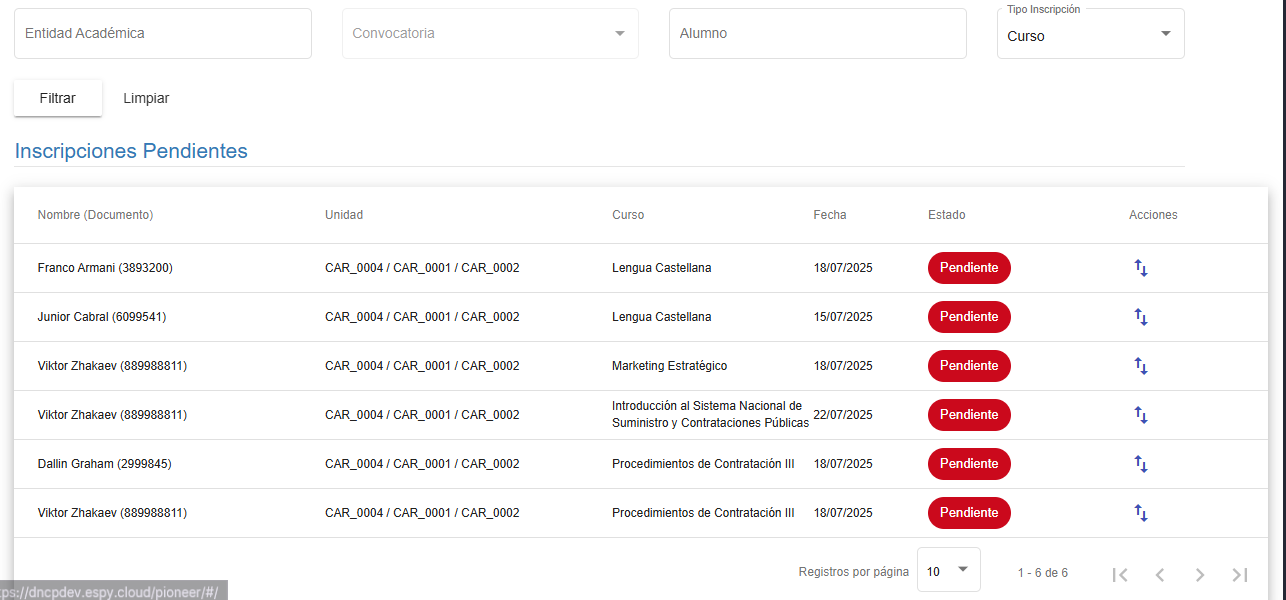
Task: Open the Tipo Inscripción dropdown
Action: tap(1090, 35)
